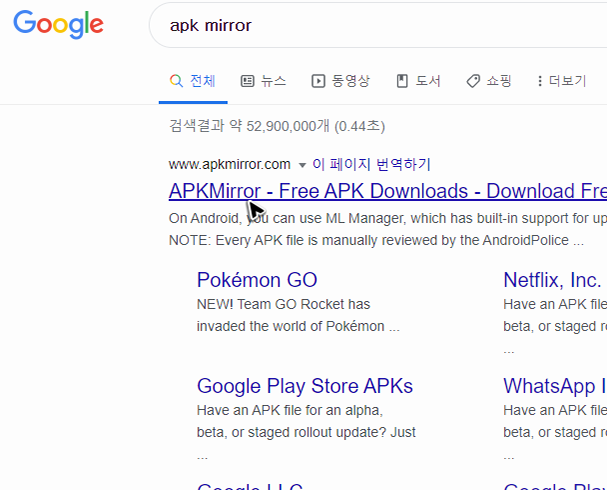This screenshot has height=490, width=607.
Task: Open the Netflix, Inc. sitelink
Action: (552, 280)
